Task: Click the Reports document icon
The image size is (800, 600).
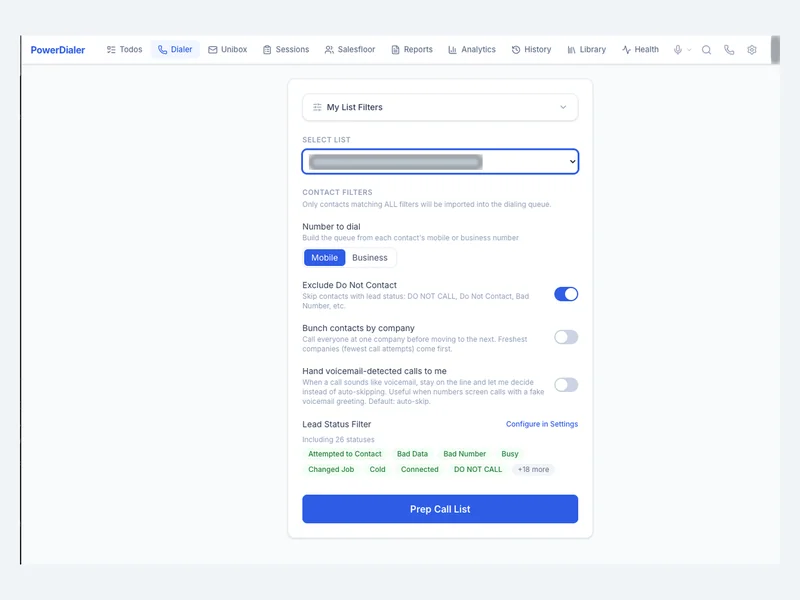Action: tap(395, 50)
